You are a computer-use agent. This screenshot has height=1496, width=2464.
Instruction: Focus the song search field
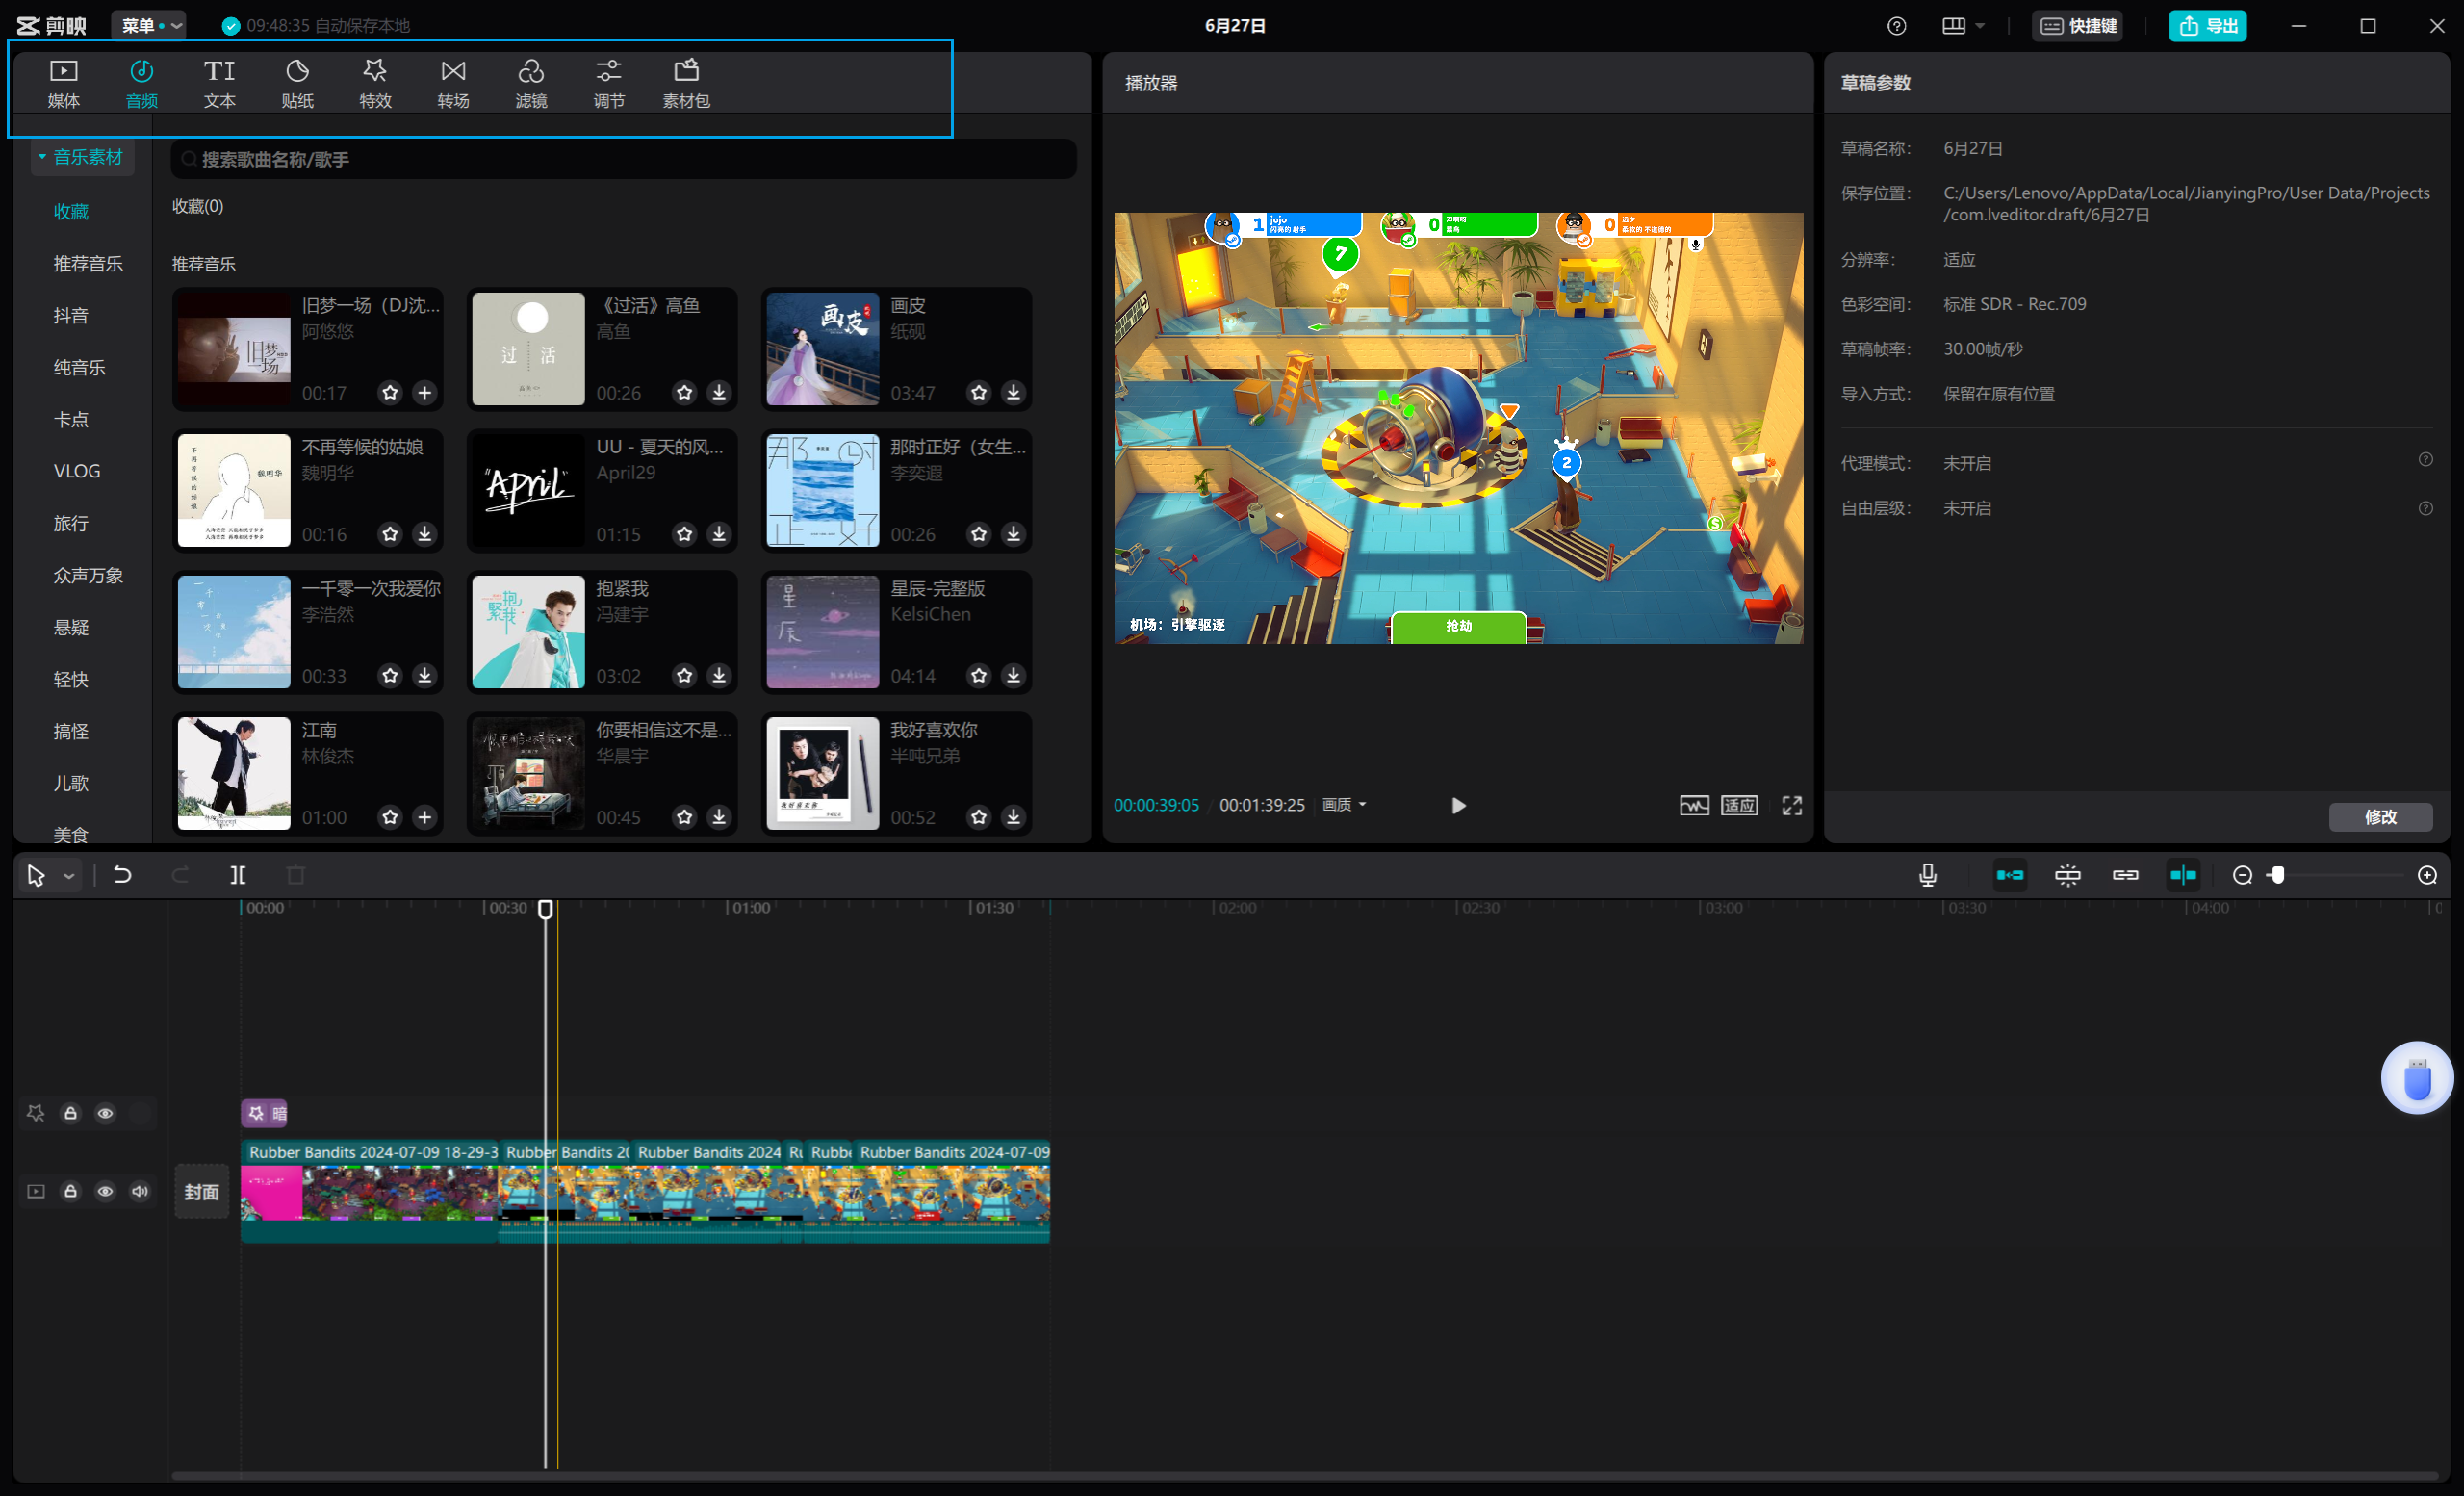(x=624, y=159)
